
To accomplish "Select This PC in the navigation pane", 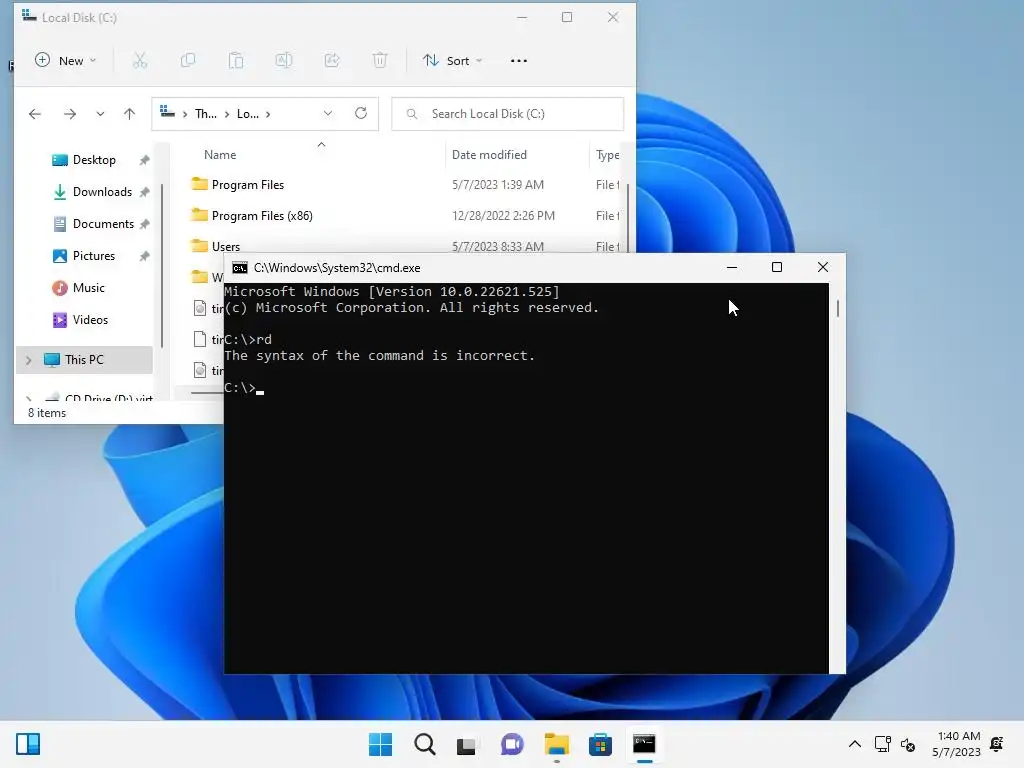I will pos(84,360).
